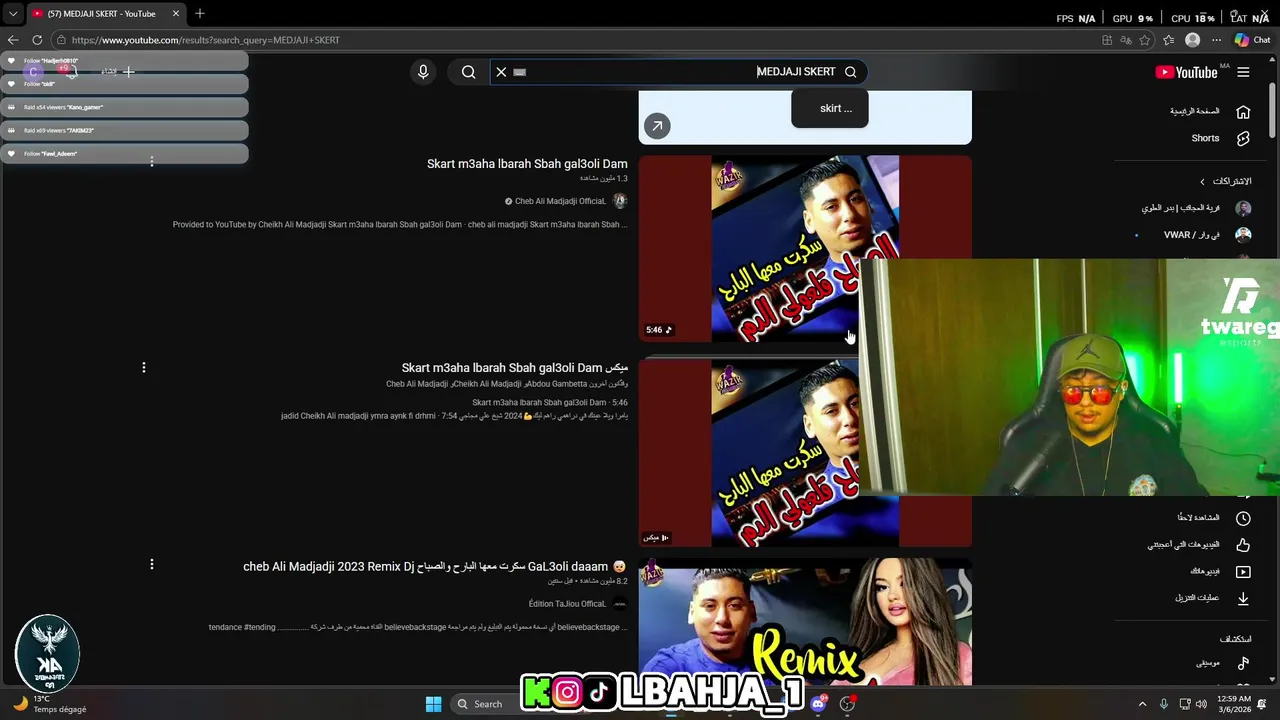Image resolution: width=1280 pixels, height=720 pixels.
Task: Add page to favorites with star icon
Action: coord(1145,40)
